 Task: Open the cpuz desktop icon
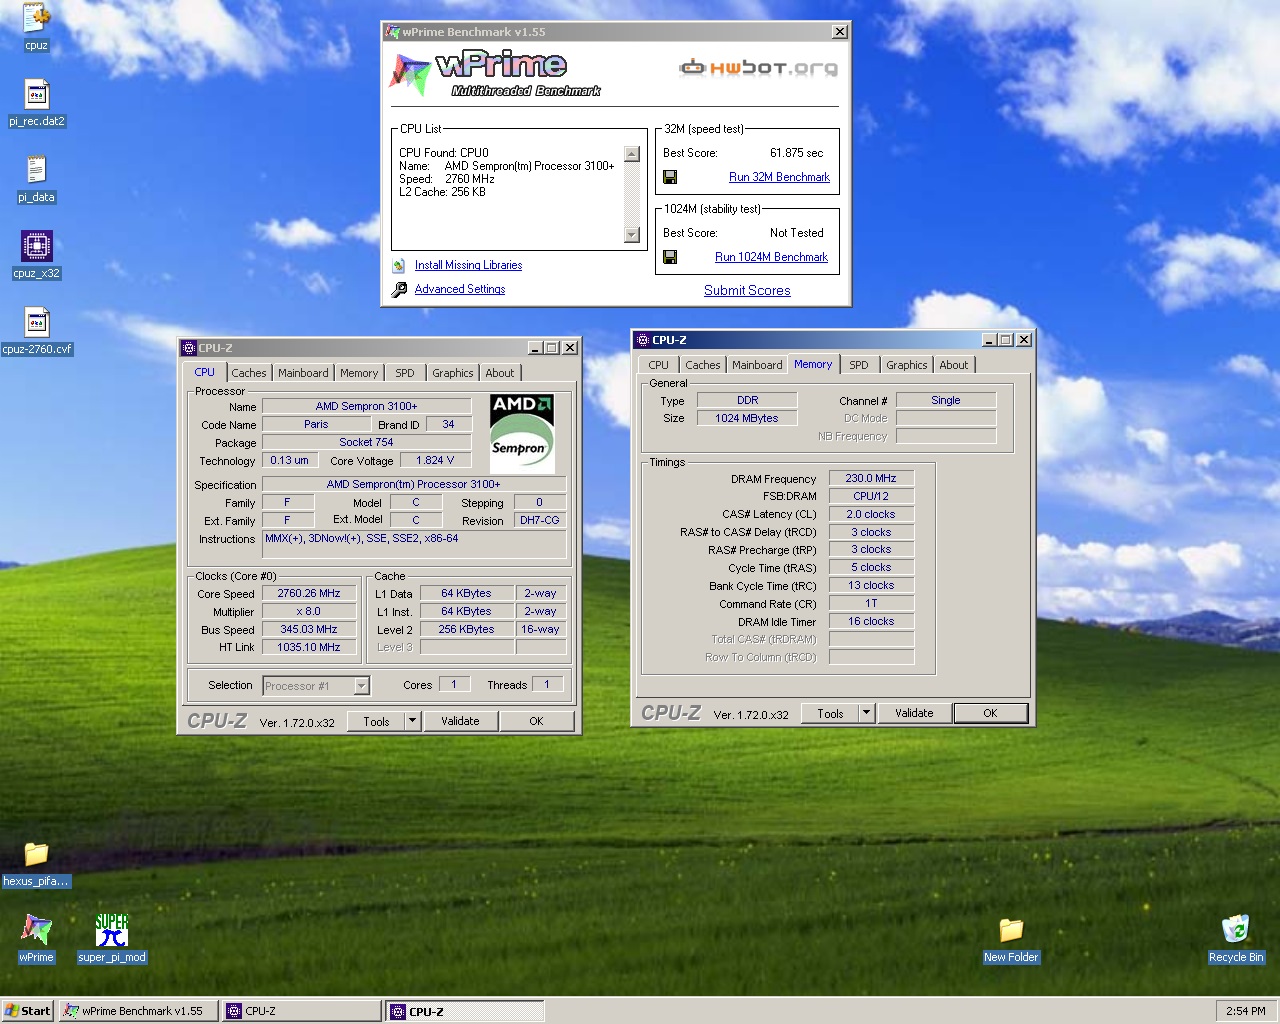pyautogui.click(x=36, y=25)
